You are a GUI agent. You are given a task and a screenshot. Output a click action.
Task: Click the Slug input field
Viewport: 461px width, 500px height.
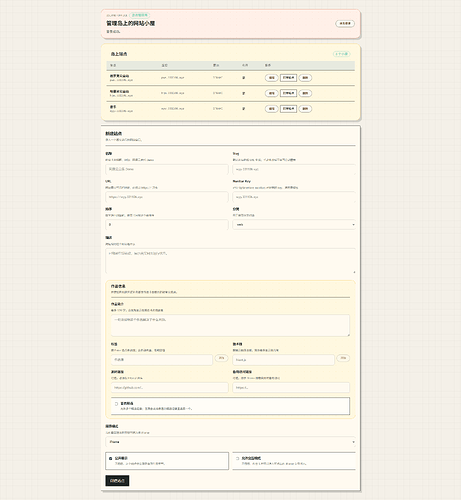coord(294,169)
